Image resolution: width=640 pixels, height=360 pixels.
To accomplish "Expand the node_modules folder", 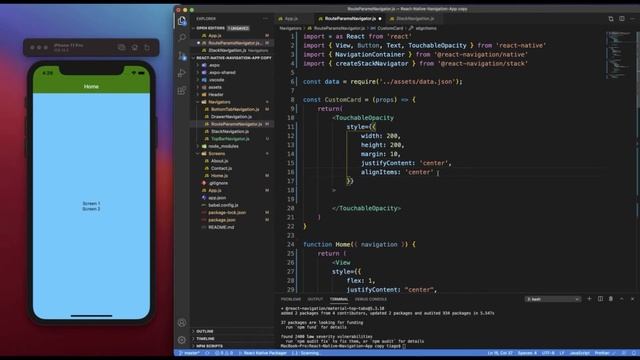I will (223, 146).
